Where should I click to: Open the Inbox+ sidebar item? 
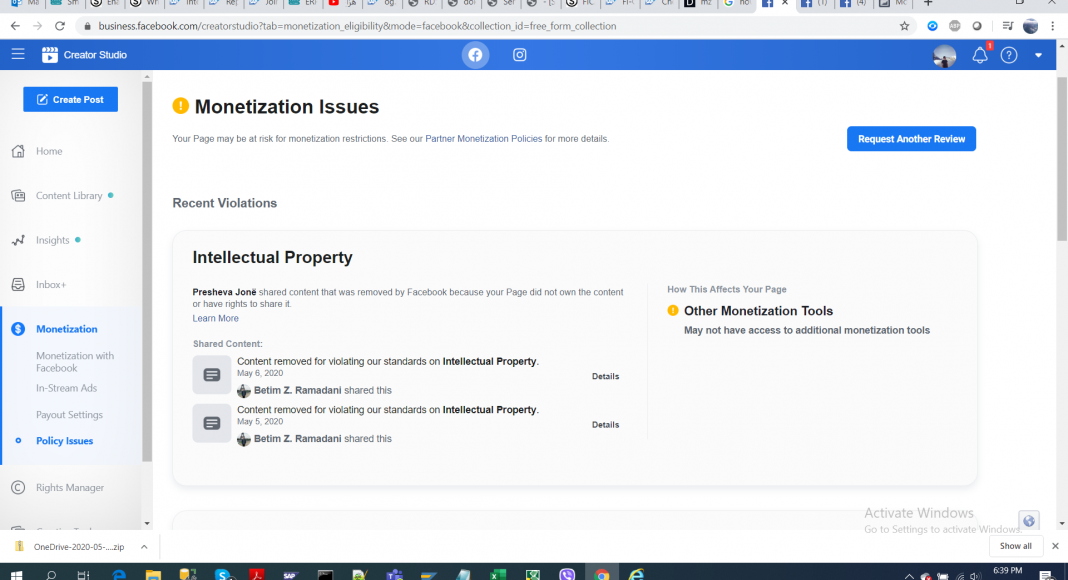(50, 285)
